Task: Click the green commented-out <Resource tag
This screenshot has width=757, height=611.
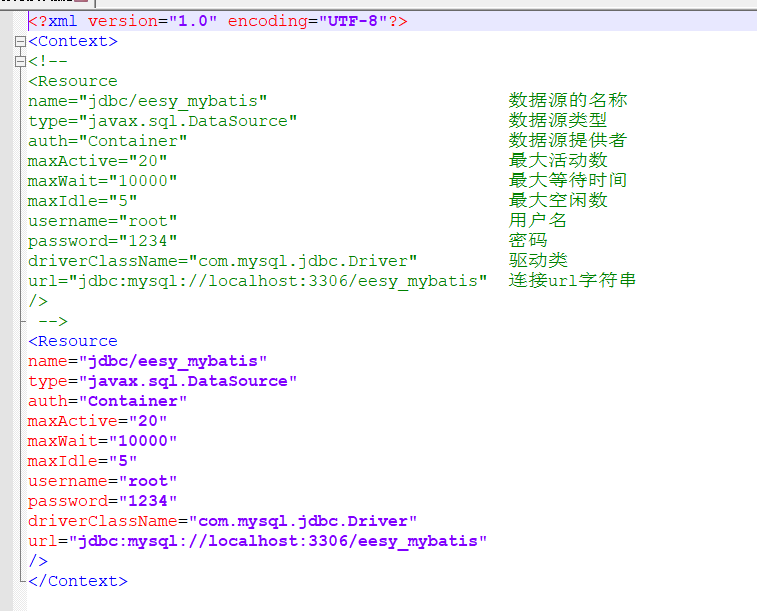Action: [x=73, y=81]
